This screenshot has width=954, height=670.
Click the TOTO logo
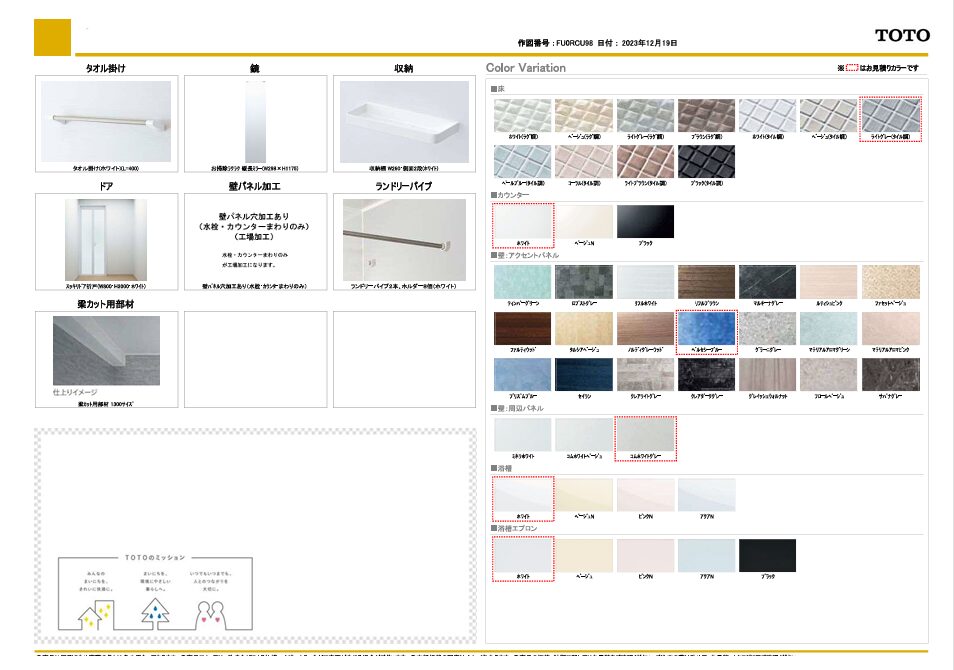point(902,35)
